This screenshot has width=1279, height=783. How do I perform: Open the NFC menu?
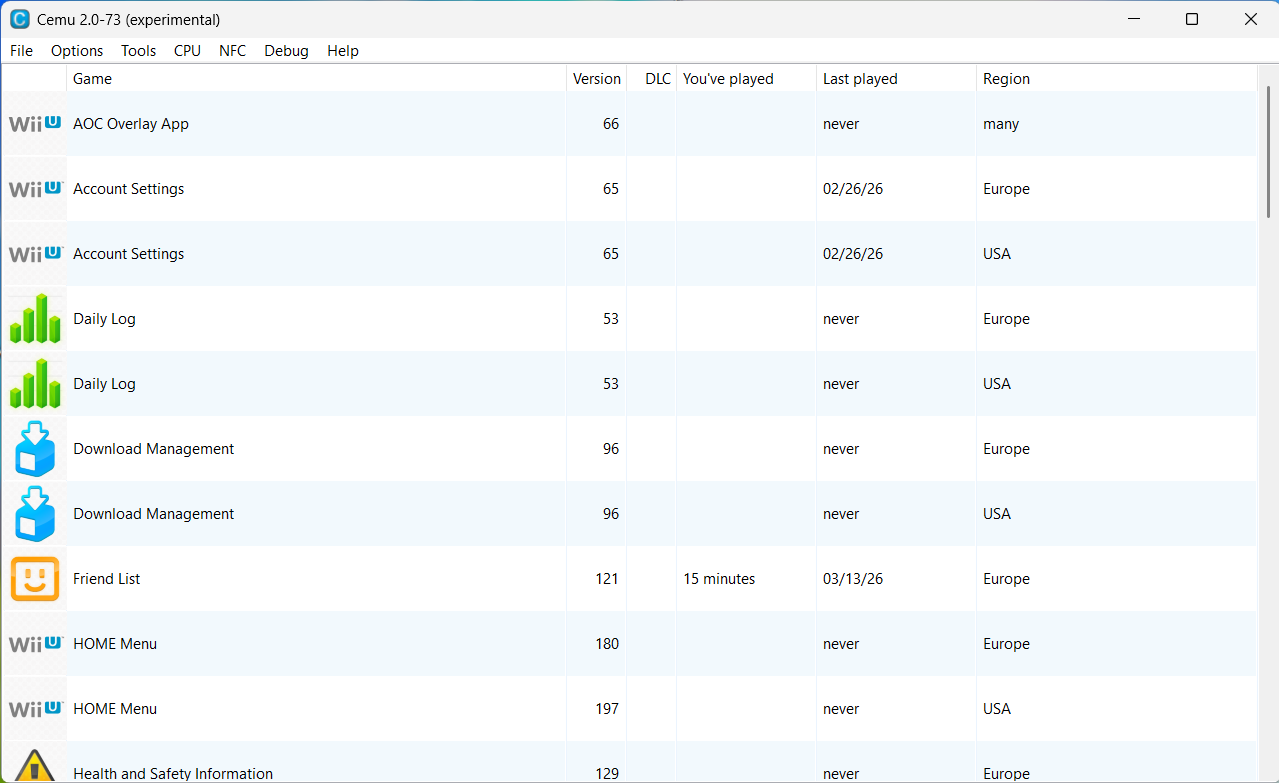click(232, 51)
